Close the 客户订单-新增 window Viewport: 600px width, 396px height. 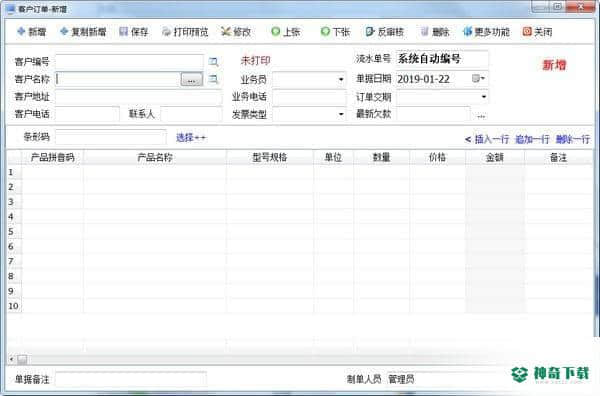[x=579, y=7]
